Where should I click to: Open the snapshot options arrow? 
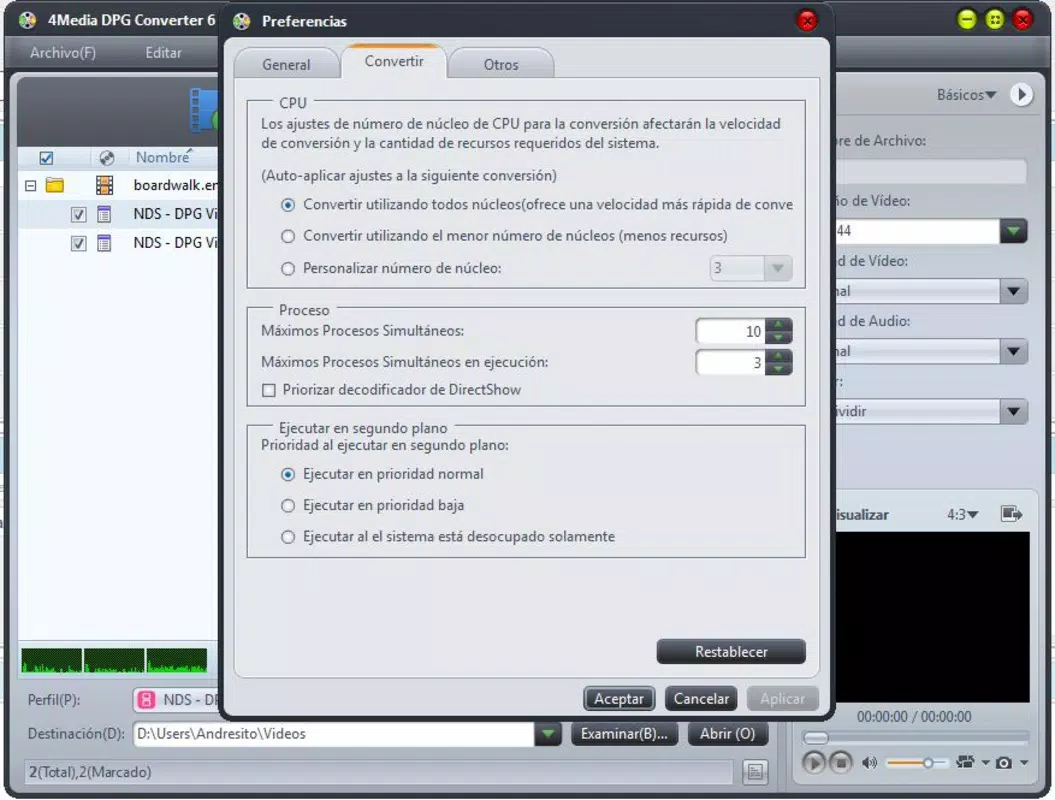coord(1024,763)
